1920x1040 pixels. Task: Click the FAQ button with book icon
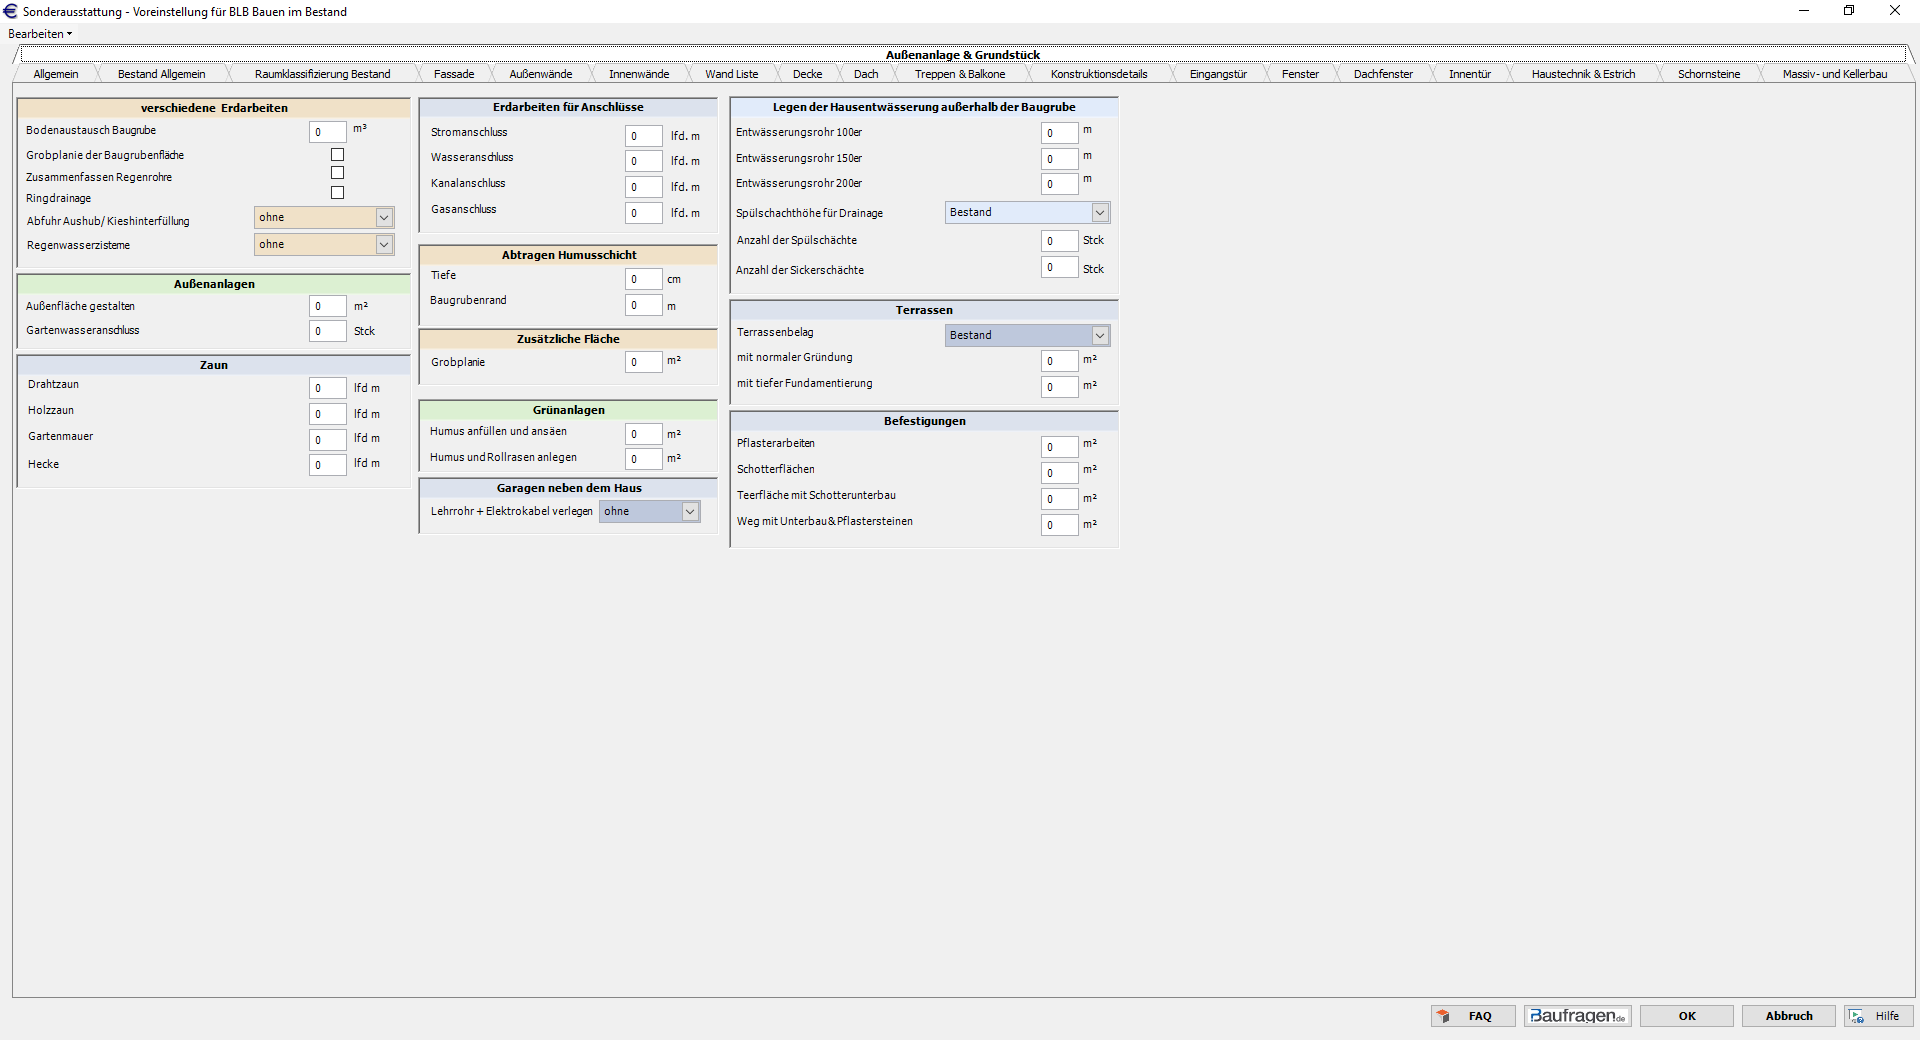pos(1472,1016)
